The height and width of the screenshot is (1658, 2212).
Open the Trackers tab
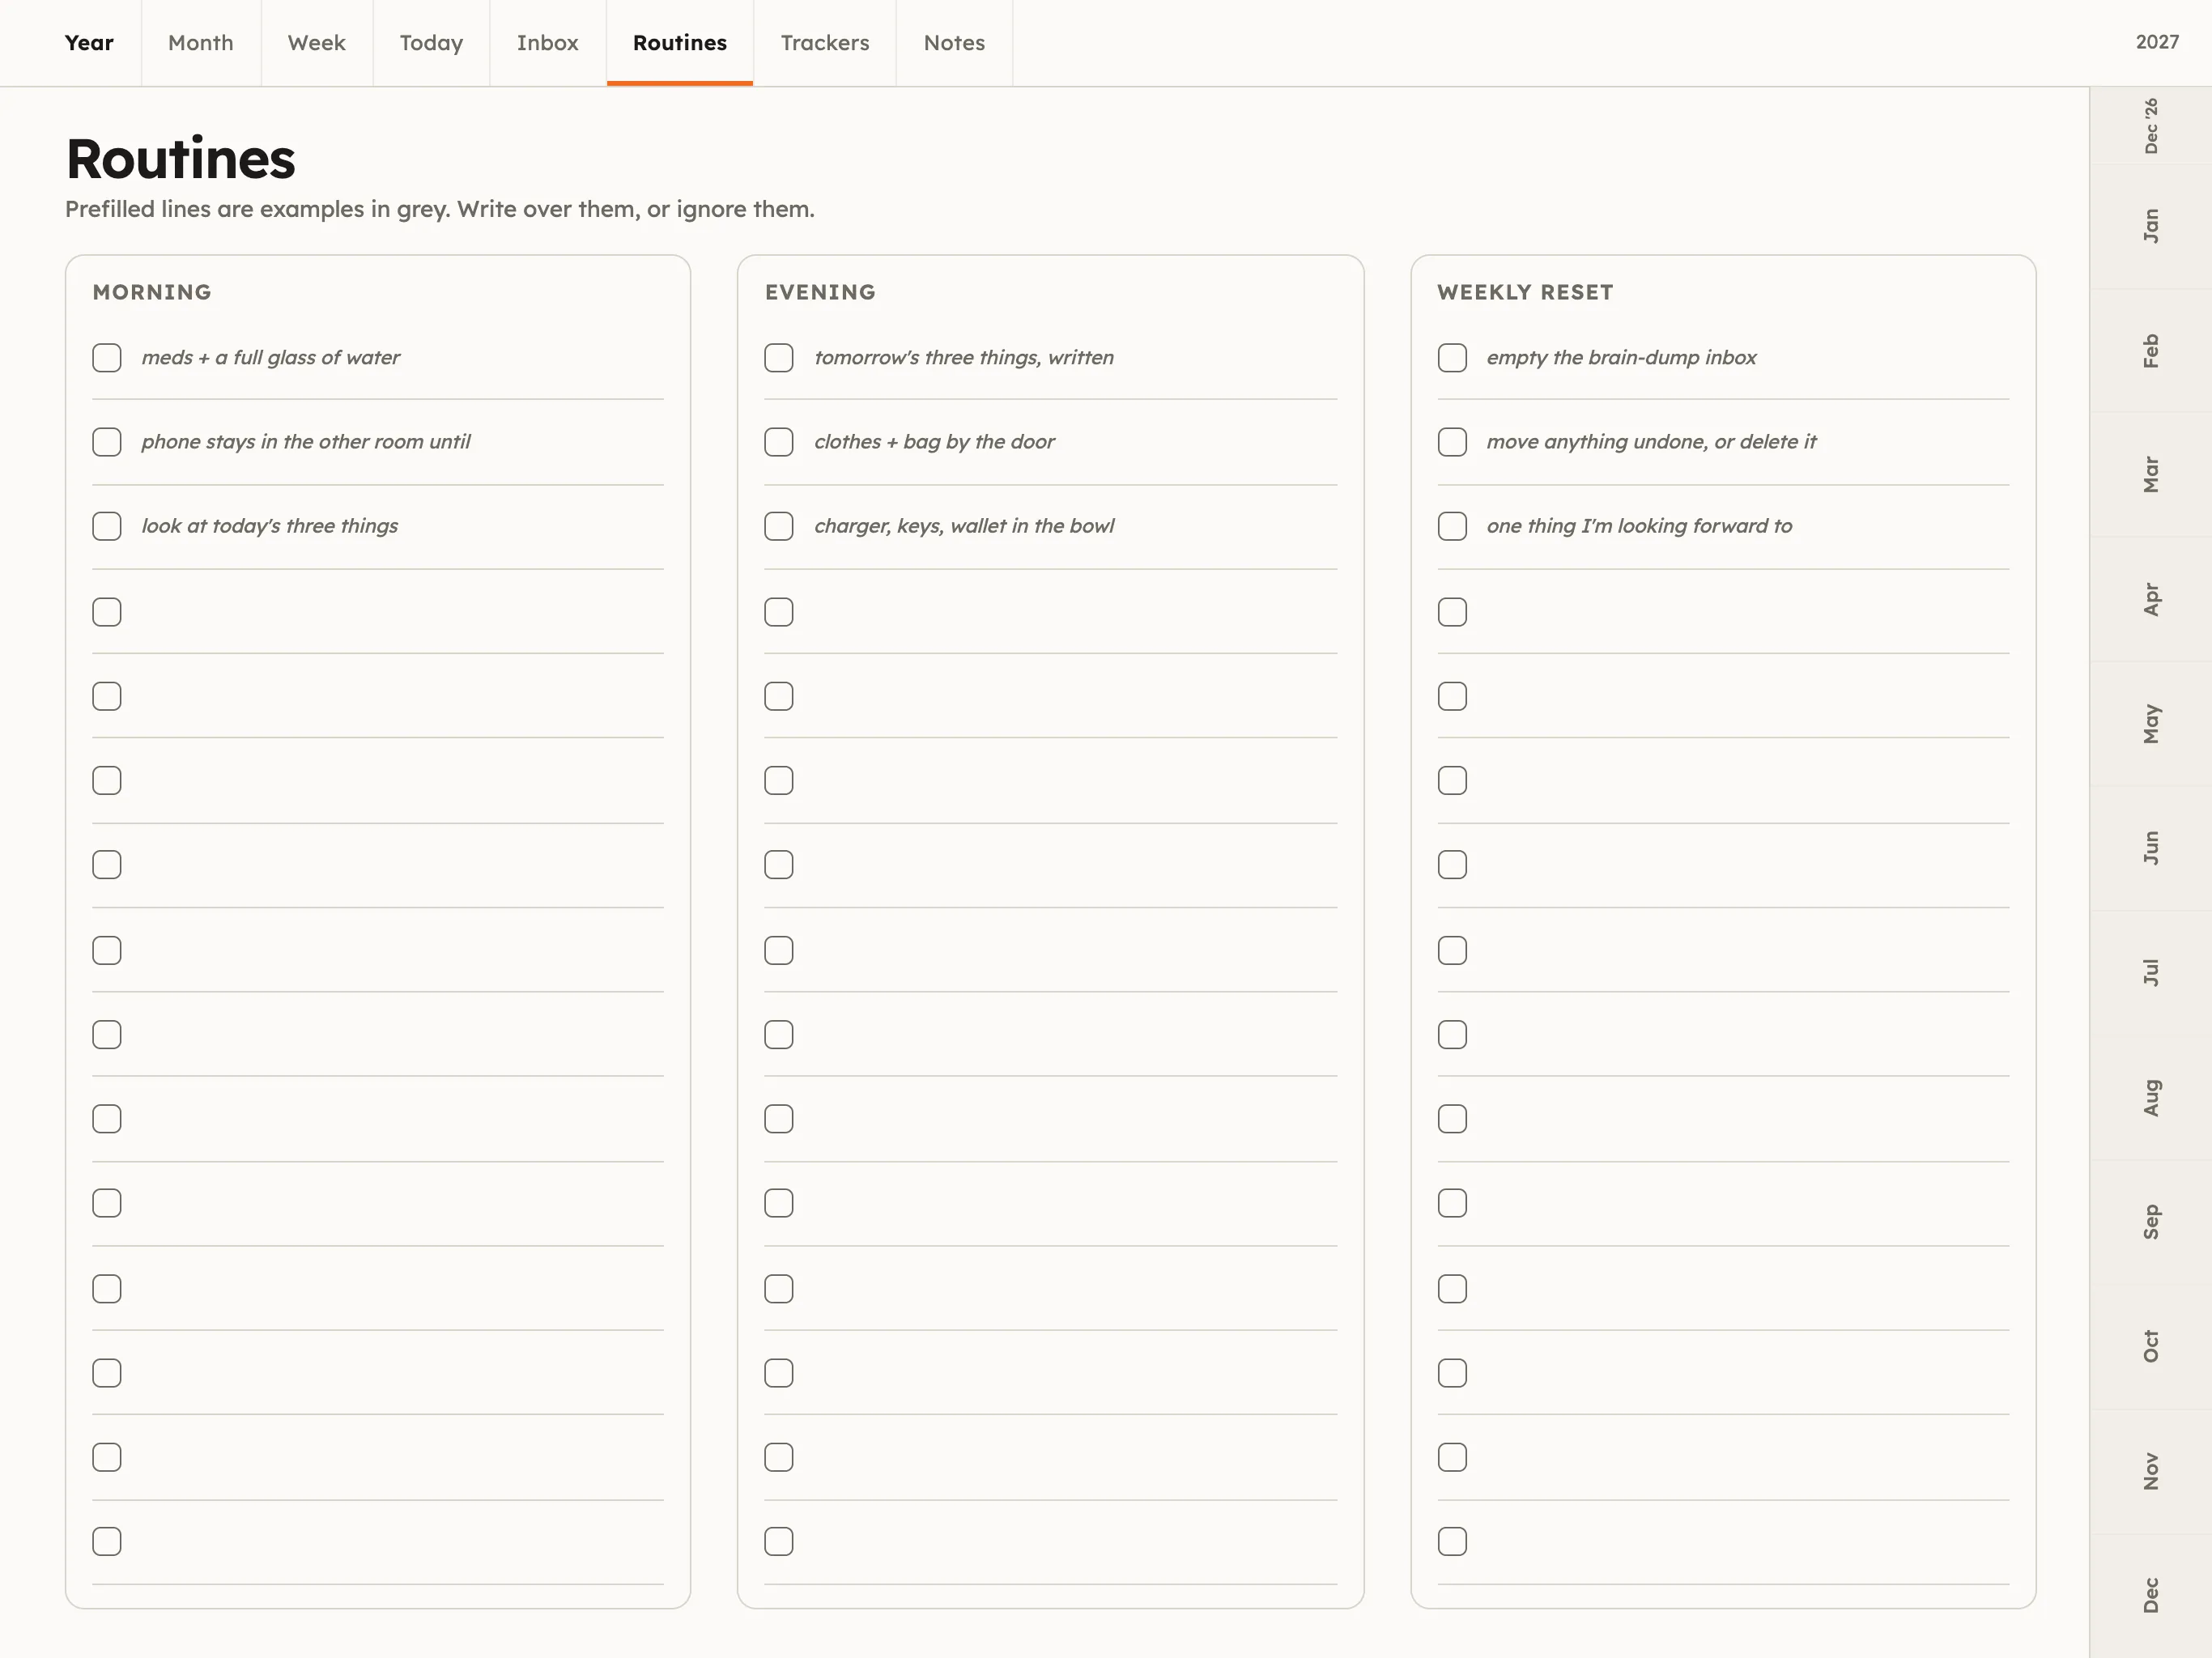point(825,43)
